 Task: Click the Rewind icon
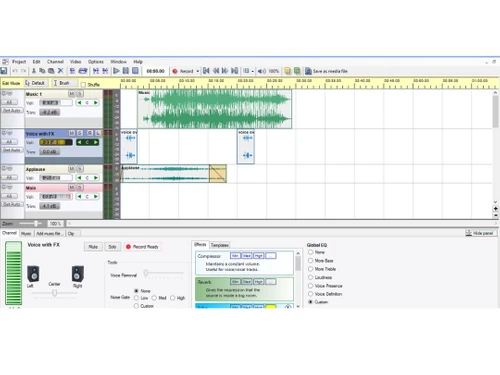[216, 71]
